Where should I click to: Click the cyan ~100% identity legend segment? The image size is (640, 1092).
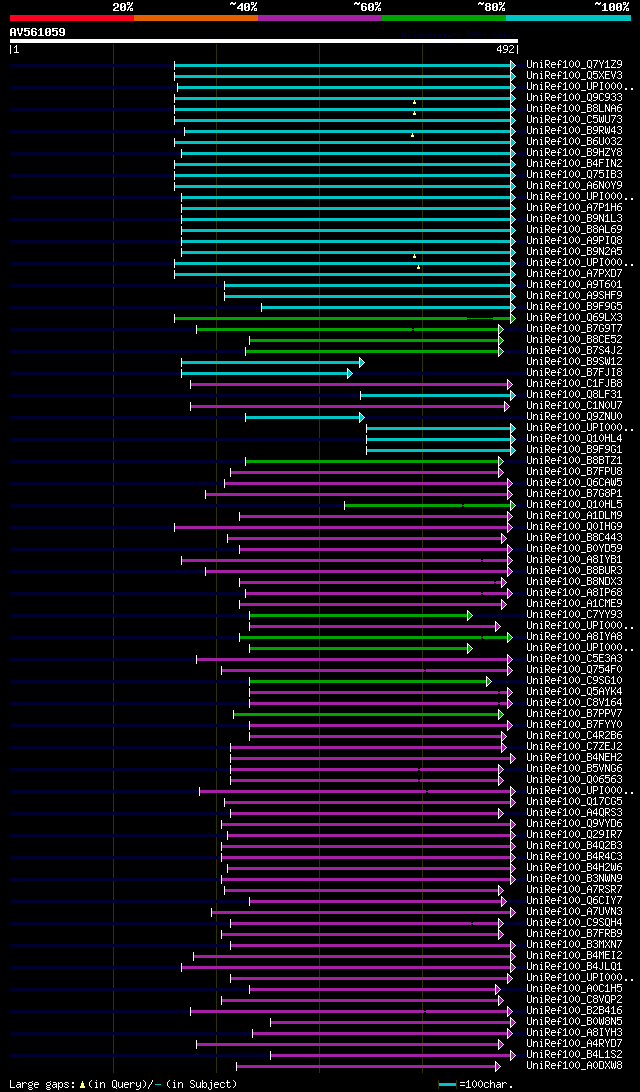tap(568, 17)
